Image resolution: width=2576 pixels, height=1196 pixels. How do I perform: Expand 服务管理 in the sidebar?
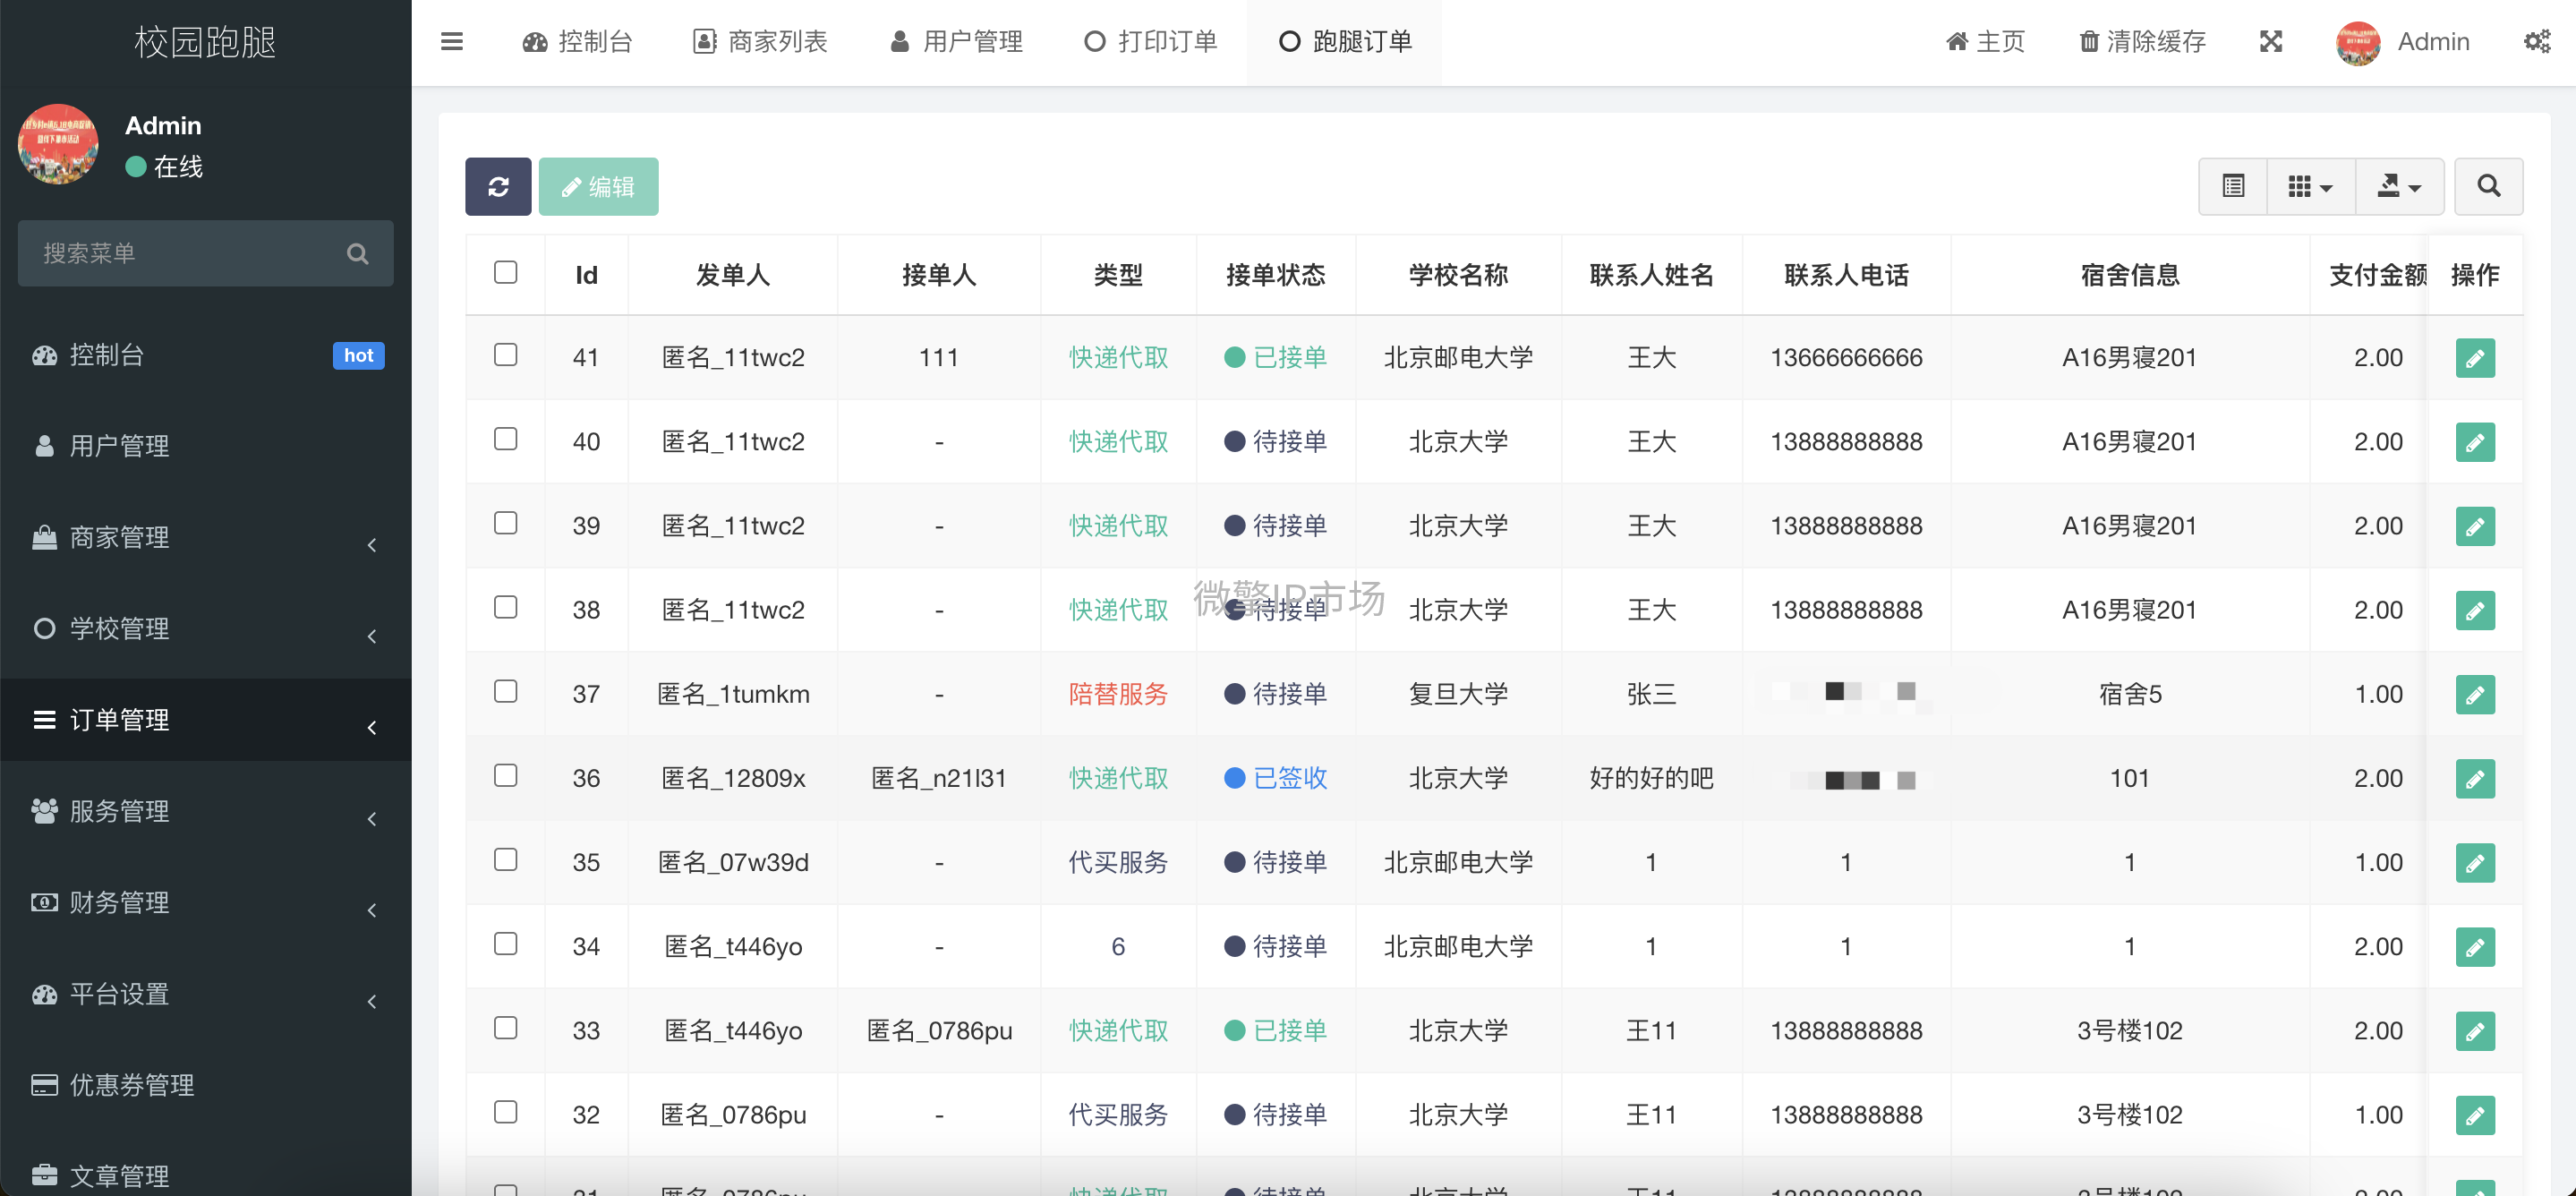(206, 811)
